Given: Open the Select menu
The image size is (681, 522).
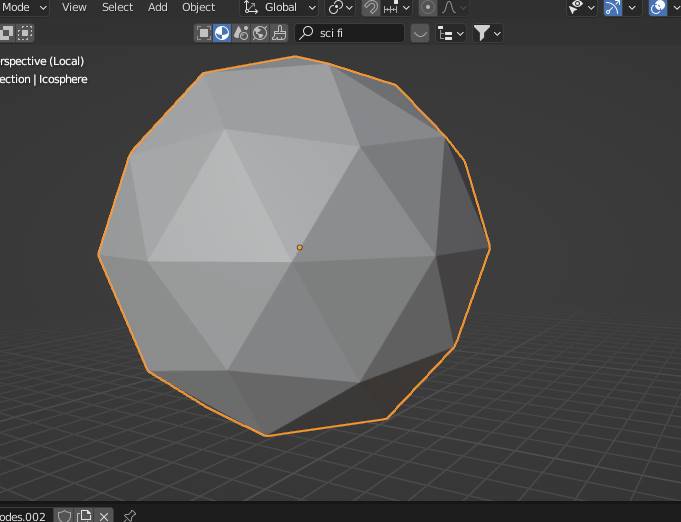Looking at the screenshot, I should pyautogui.click(x=117, y=7).
